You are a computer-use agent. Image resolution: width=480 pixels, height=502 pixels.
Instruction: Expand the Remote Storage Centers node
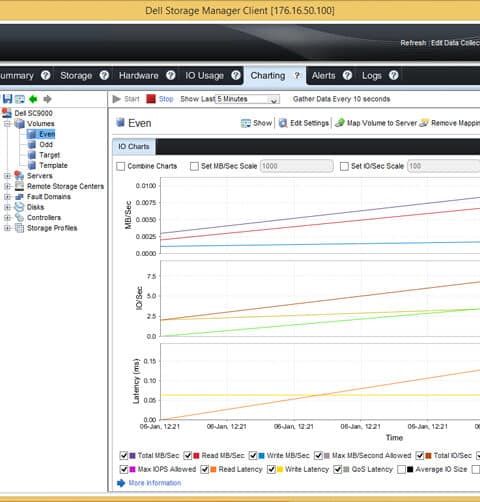coord(7,186)
